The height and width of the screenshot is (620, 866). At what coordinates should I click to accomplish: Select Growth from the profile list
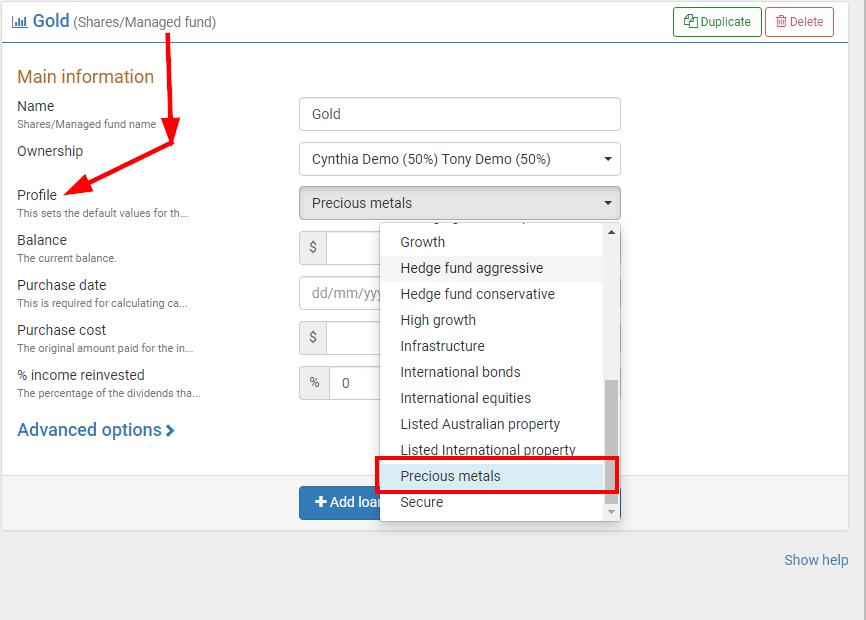(423, 242)
